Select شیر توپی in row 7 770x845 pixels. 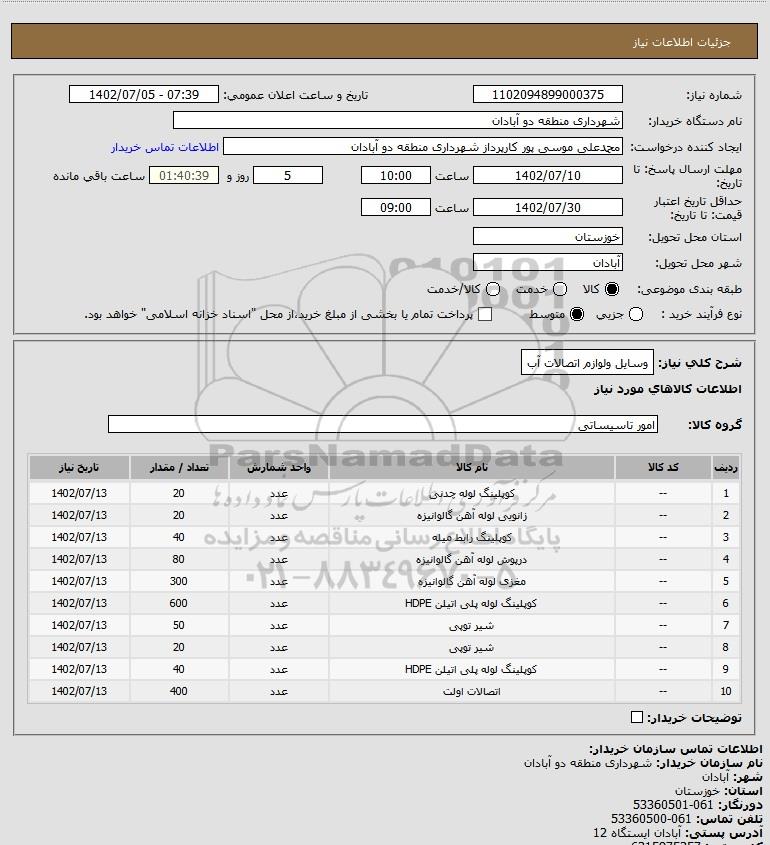pyautogui.click(x=471, y=625)
